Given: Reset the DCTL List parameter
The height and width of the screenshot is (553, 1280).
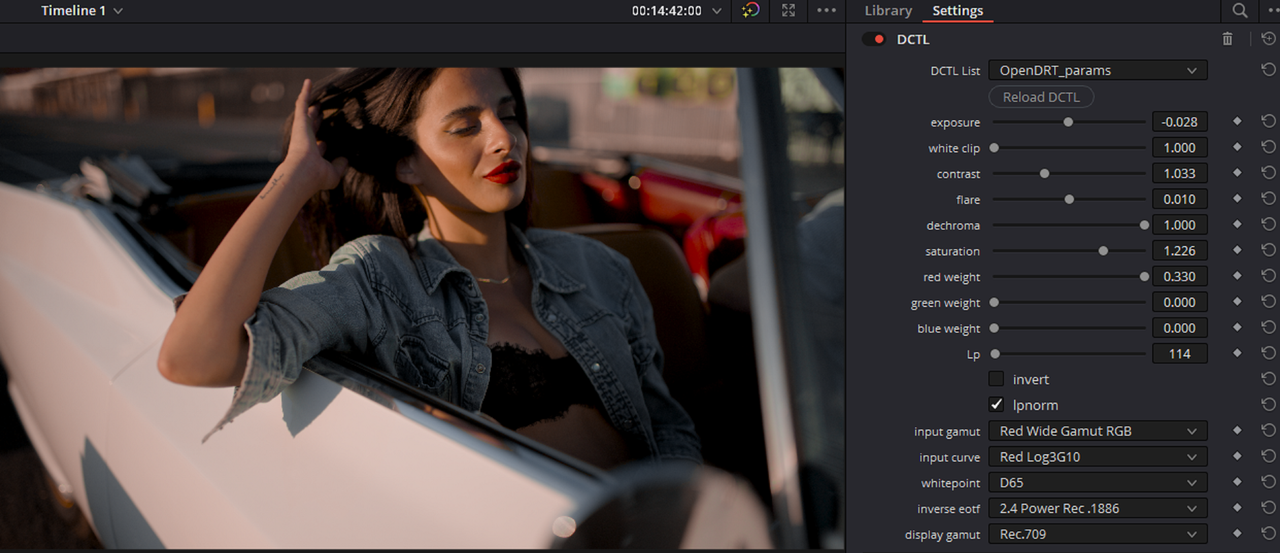Looking at the screenshot, I should (x=1268, y=70).
